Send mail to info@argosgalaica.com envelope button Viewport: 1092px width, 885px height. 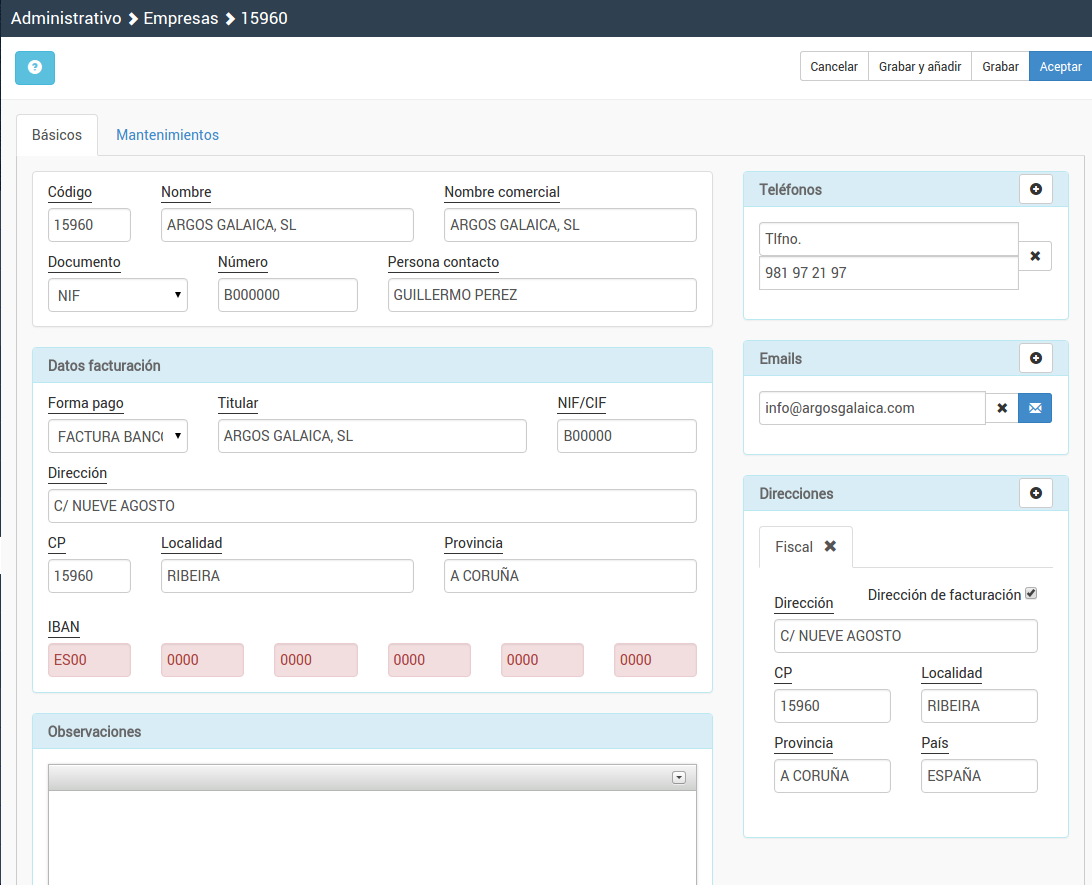pyautogui.click(x=1035, y=408)
